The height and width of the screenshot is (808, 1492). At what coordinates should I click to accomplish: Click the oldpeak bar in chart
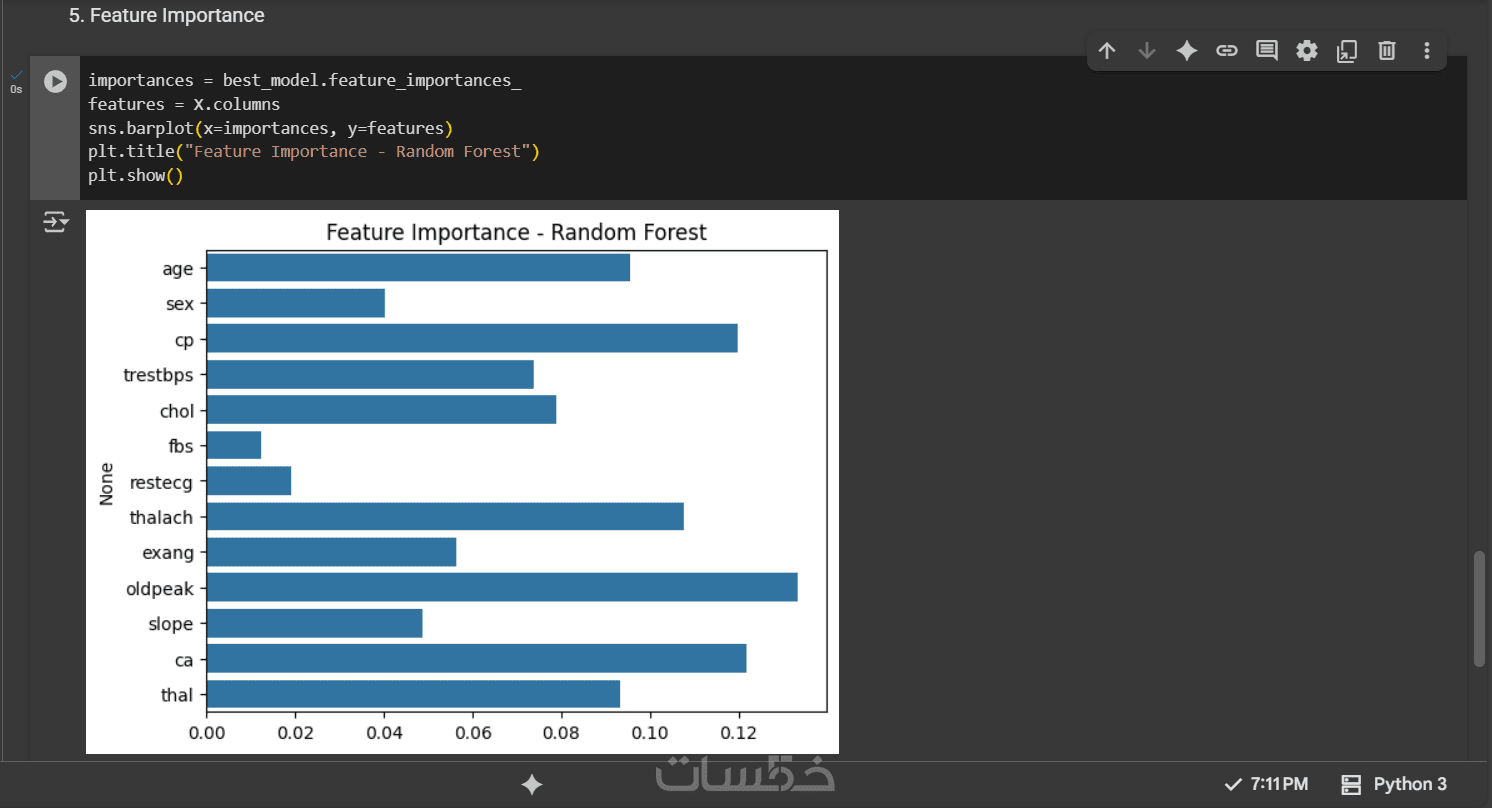[500, 588]
